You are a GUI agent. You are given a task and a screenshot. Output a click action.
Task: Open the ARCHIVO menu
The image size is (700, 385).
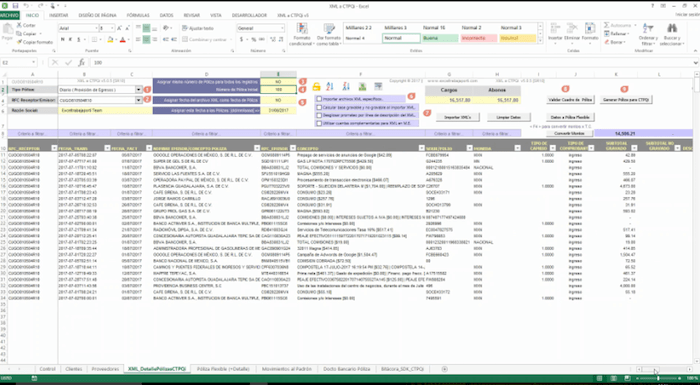10,15
